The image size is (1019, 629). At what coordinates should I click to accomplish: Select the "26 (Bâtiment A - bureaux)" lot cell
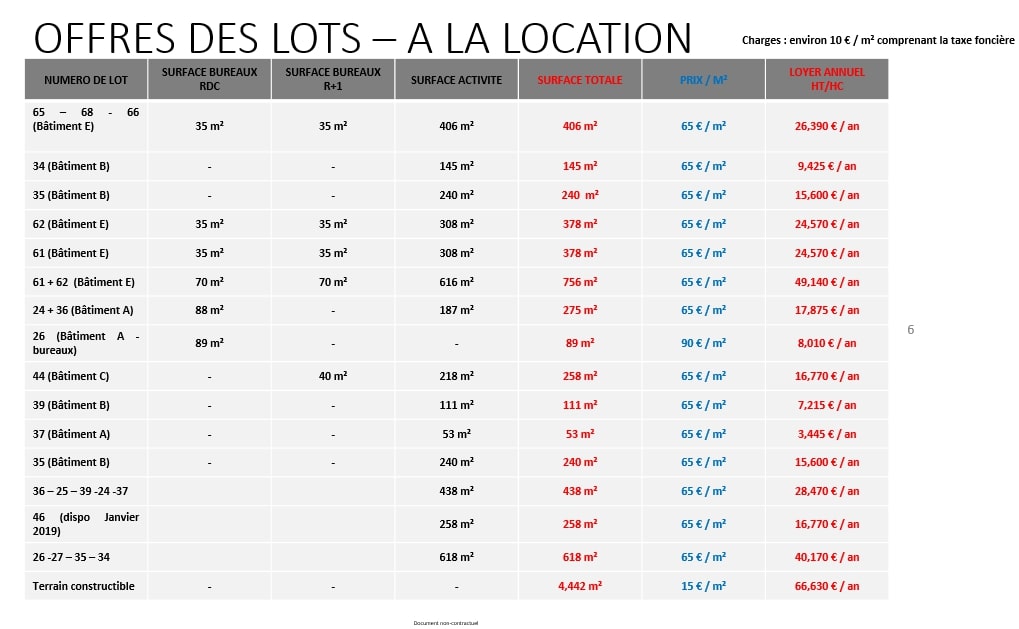[x=86, y=343]
